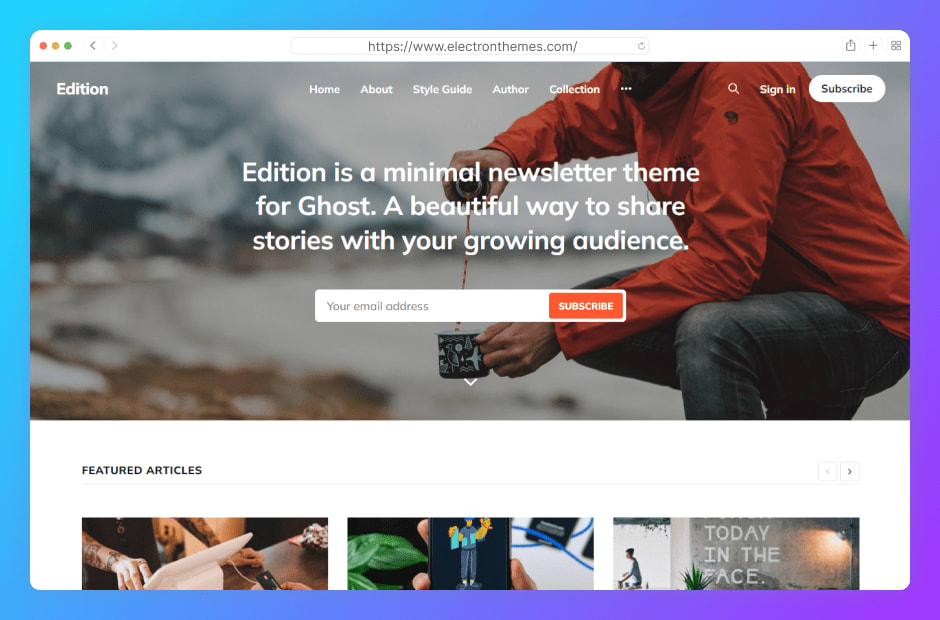Add a new tab with plus icon
Screen dimensions: 940x620
(873, 46)
